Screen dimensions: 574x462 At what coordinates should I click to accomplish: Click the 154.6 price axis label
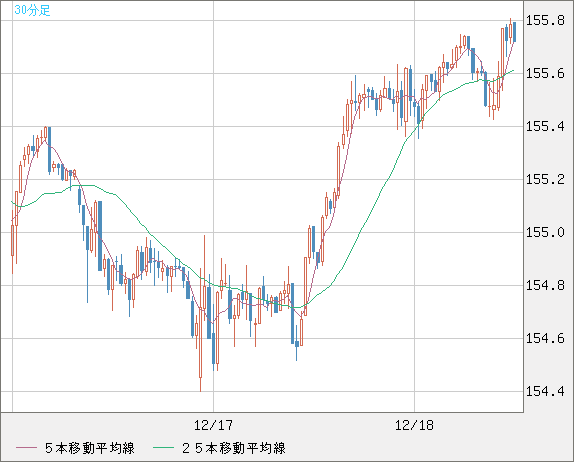pos(545,339)
